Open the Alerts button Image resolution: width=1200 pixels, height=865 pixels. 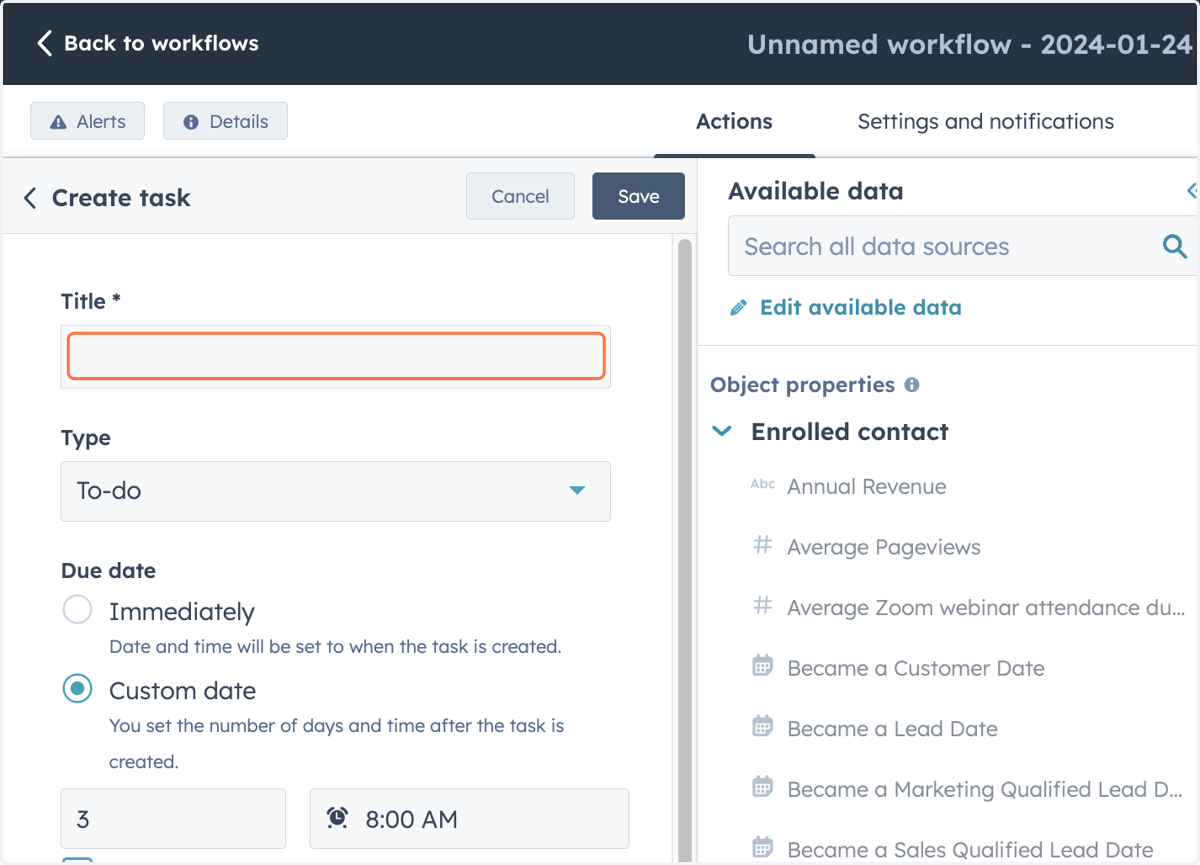coord(87,122)
